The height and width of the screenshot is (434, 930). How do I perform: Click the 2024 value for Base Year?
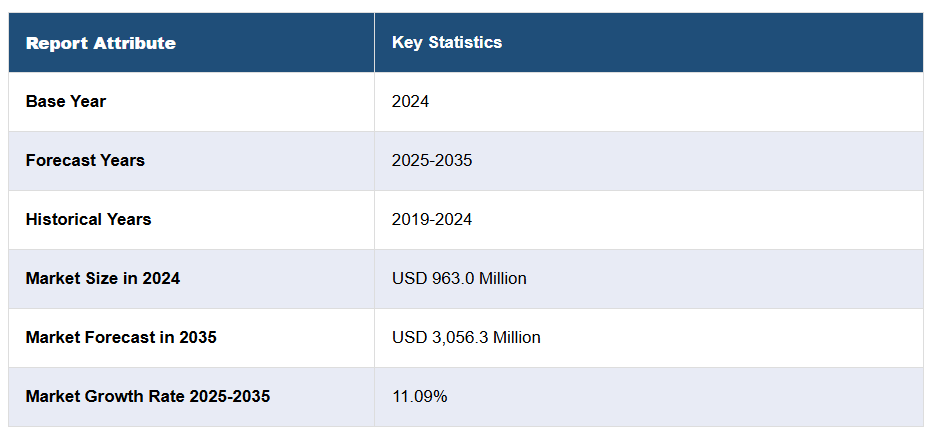pos(410,101)
